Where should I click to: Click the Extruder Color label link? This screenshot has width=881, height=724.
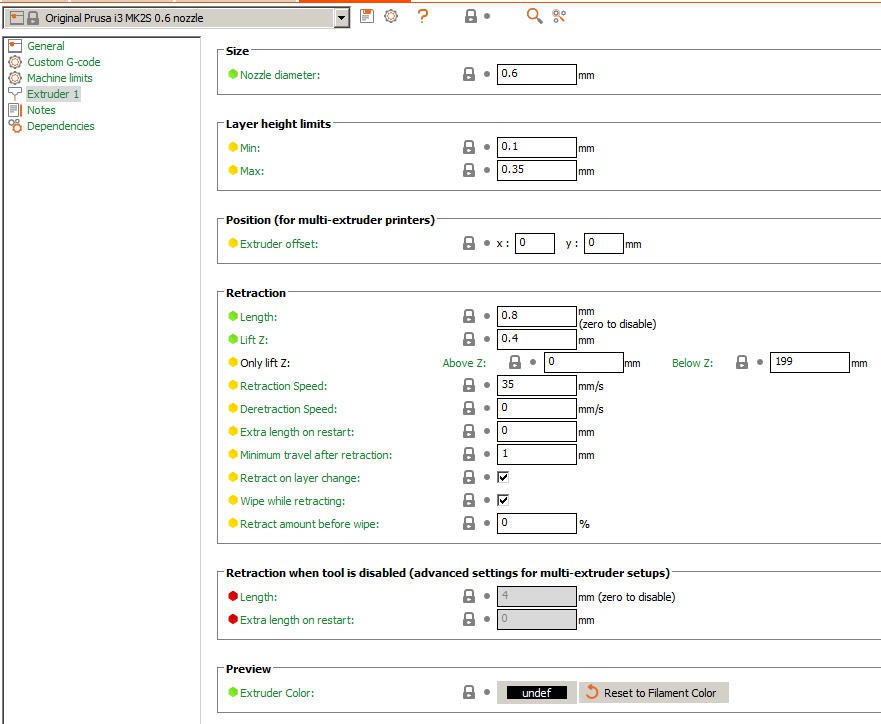click(277, 693)
